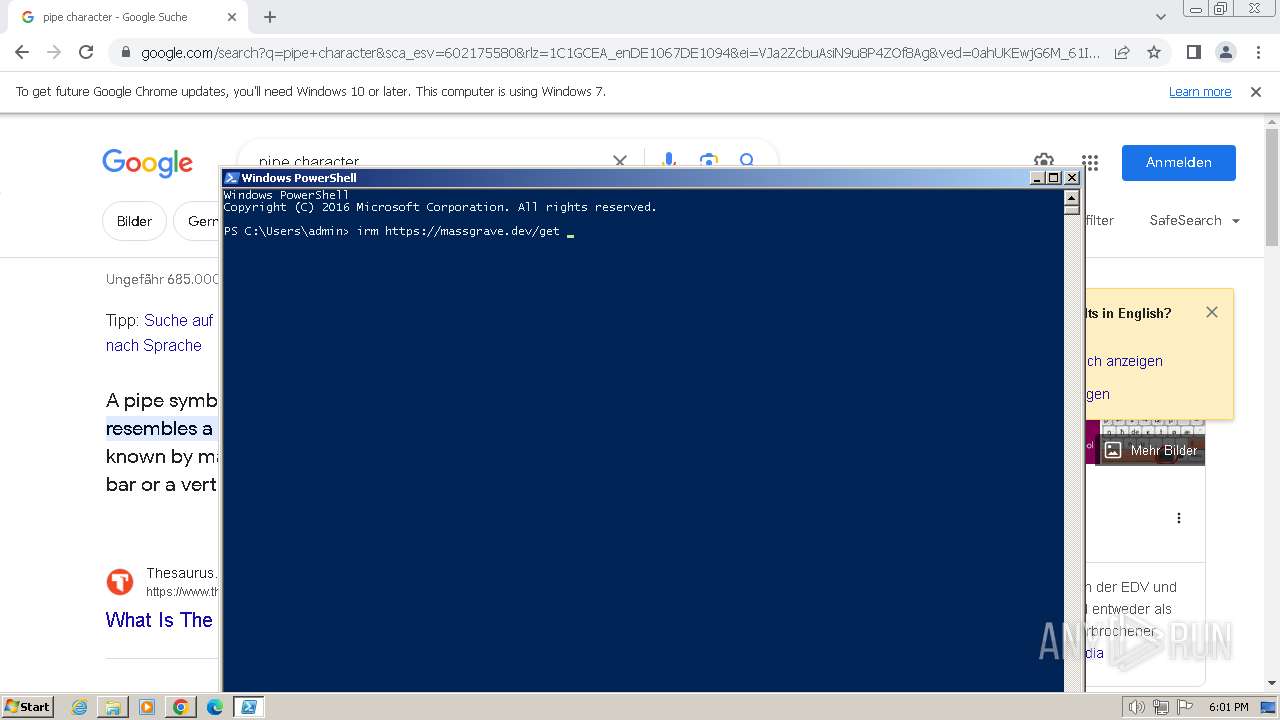Clear the Google search box

(x=620, y=161)
